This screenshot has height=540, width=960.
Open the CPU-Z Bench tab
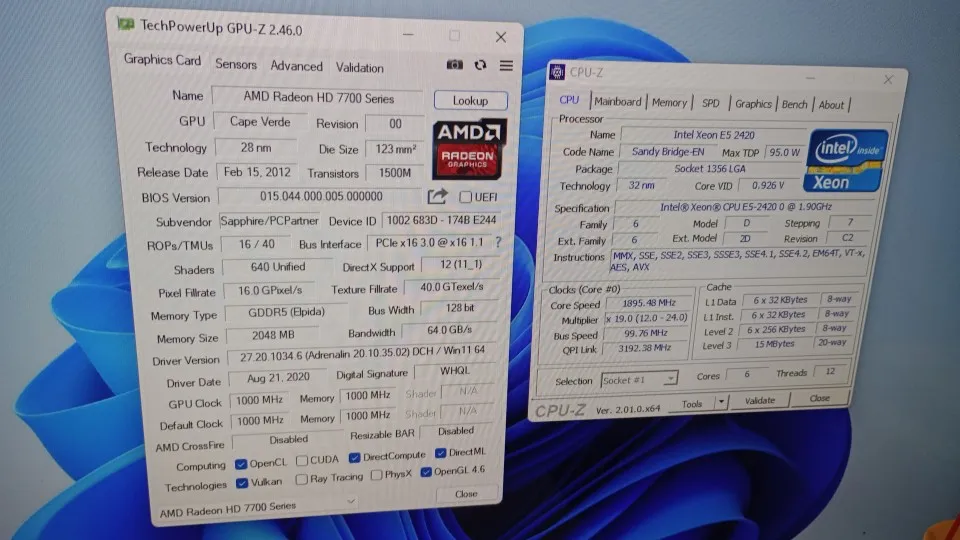pos(795,105)
